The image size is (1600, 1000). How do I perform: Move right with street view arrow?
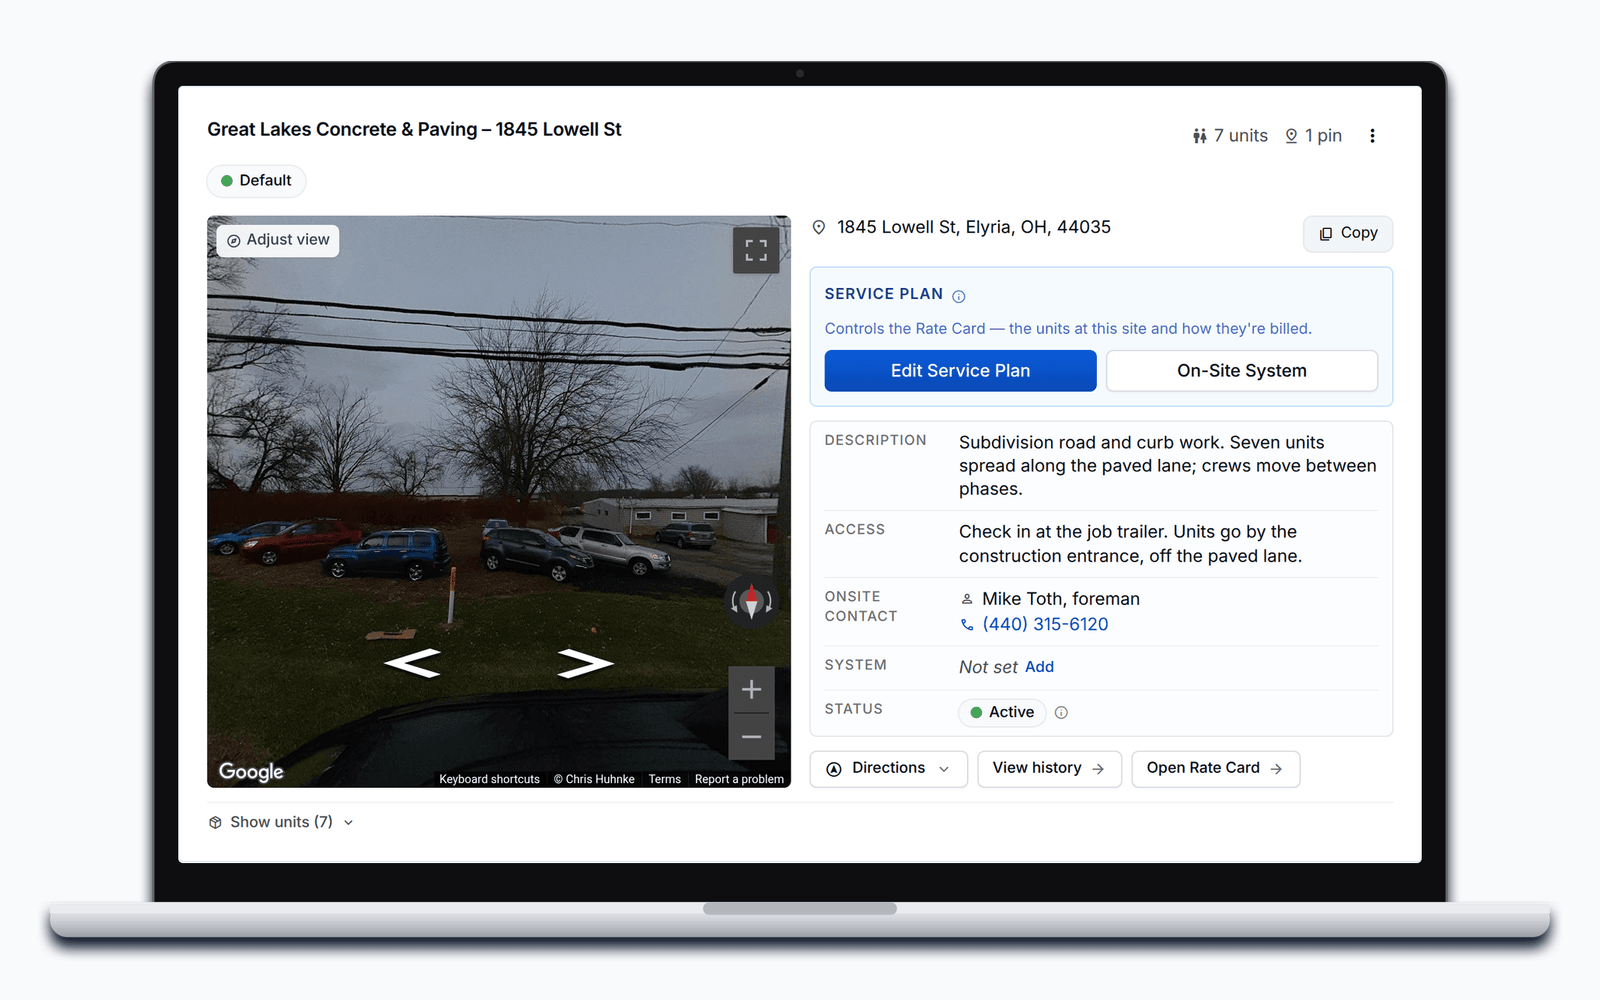pos(585,663)
